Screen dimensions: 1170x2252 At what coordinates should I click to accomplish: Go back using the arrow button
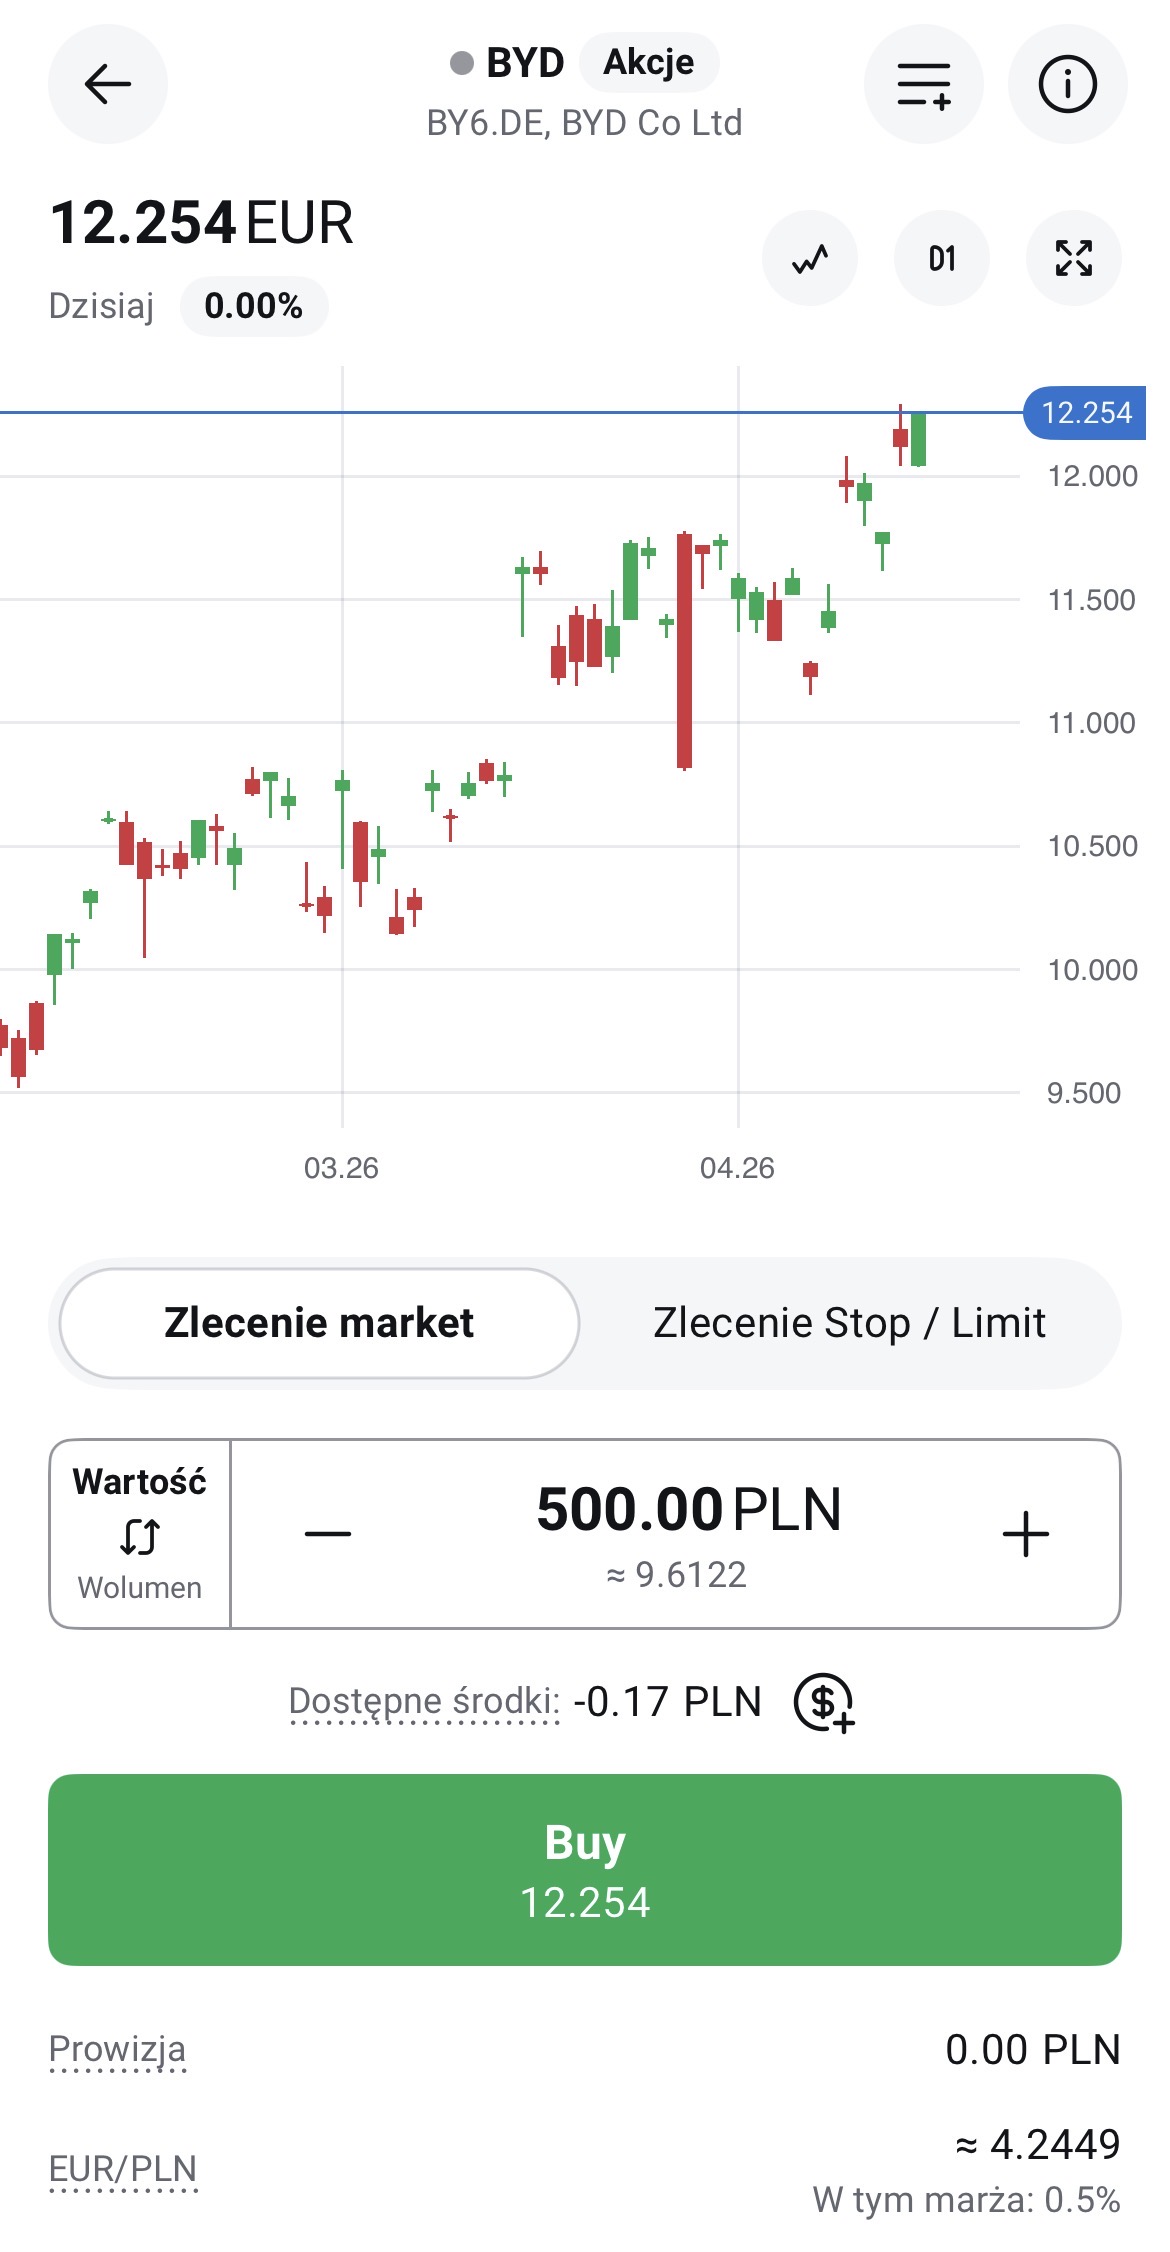107,84
